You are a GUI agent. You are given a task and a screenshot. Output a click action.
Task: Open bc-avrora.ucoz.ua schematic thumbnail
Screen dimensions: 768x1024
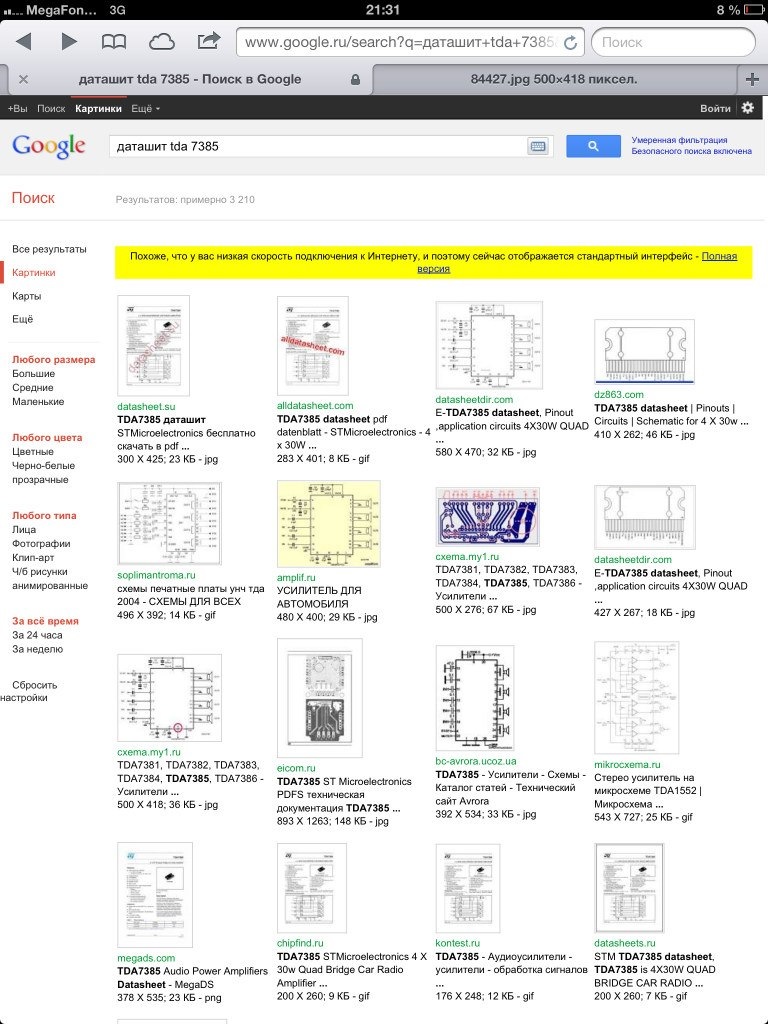475,698
